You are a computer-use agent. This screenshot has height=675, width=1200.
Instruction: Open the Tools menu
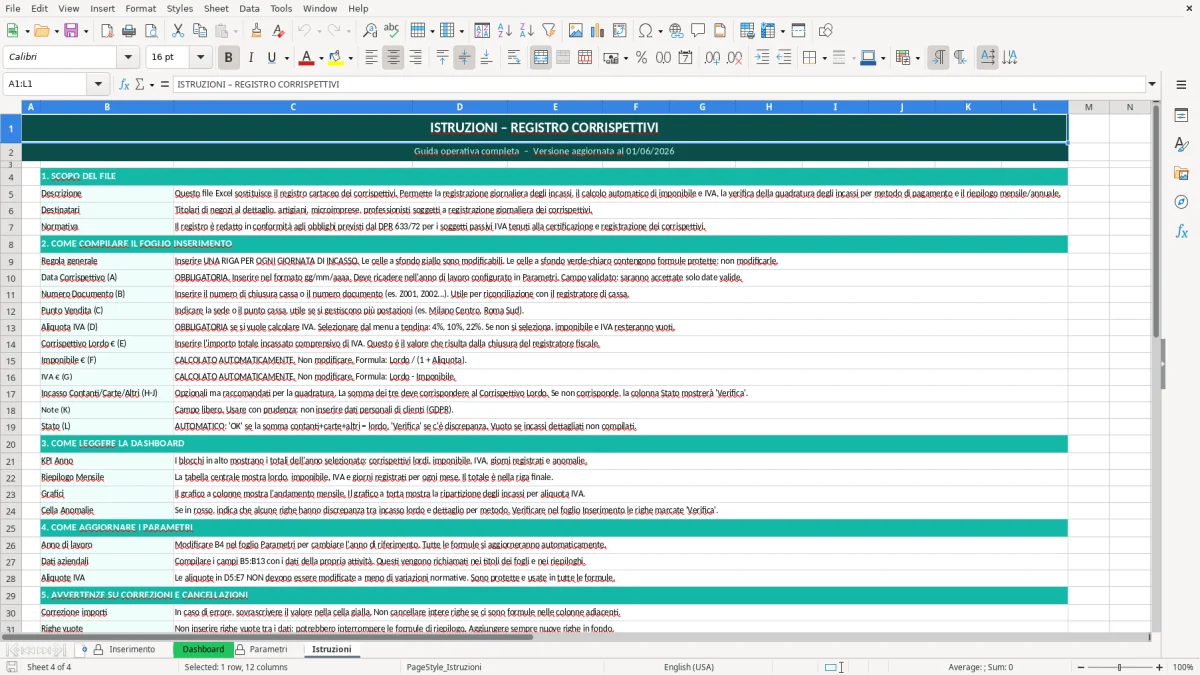281,8
